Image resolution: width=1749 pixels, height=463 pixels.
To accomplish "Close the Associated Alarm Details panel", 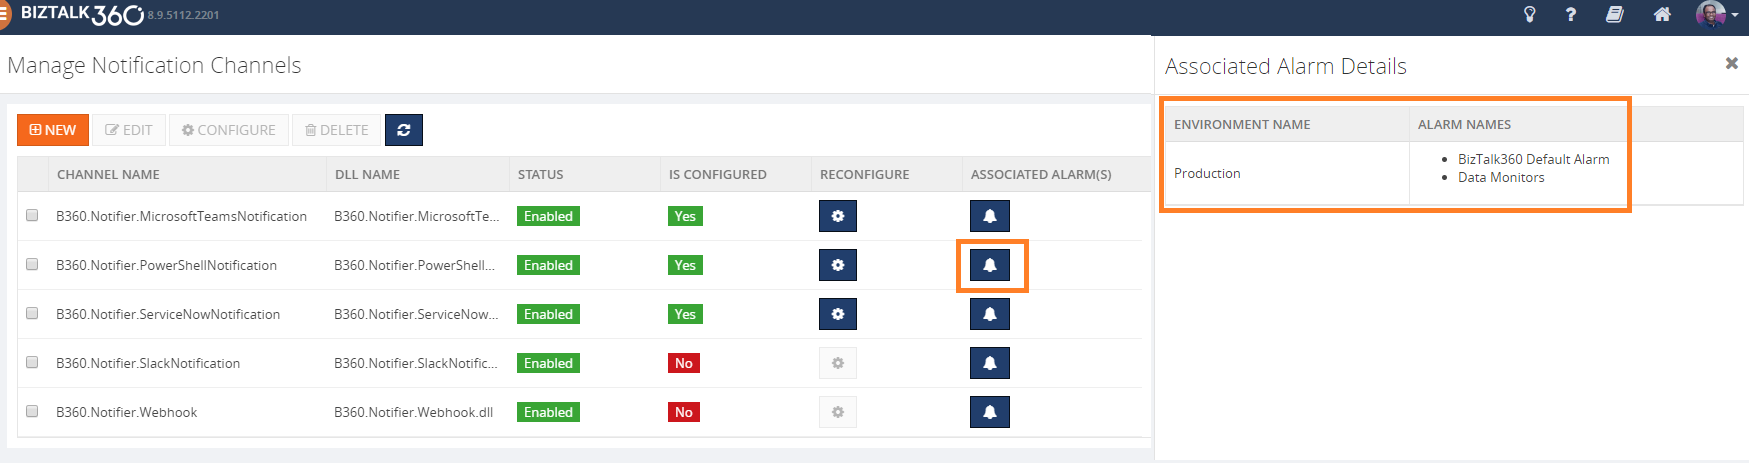I will [1731, 63].
